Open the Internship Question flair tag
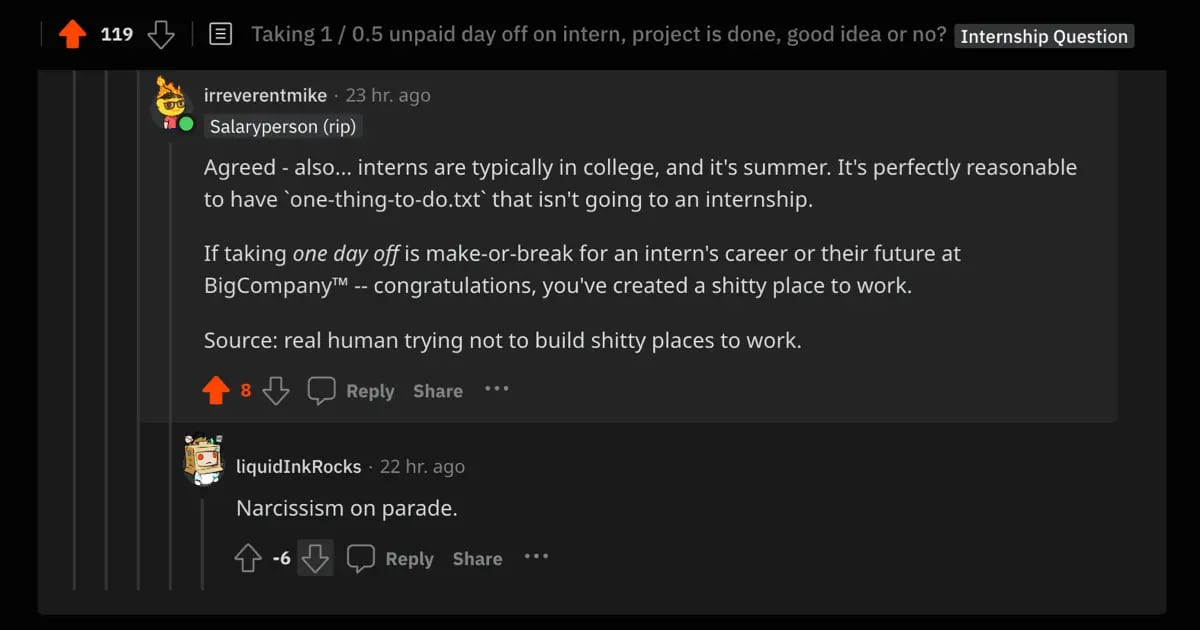Image resolution: width=1200 pixels, height=630 pixels. coord(1044,37)
